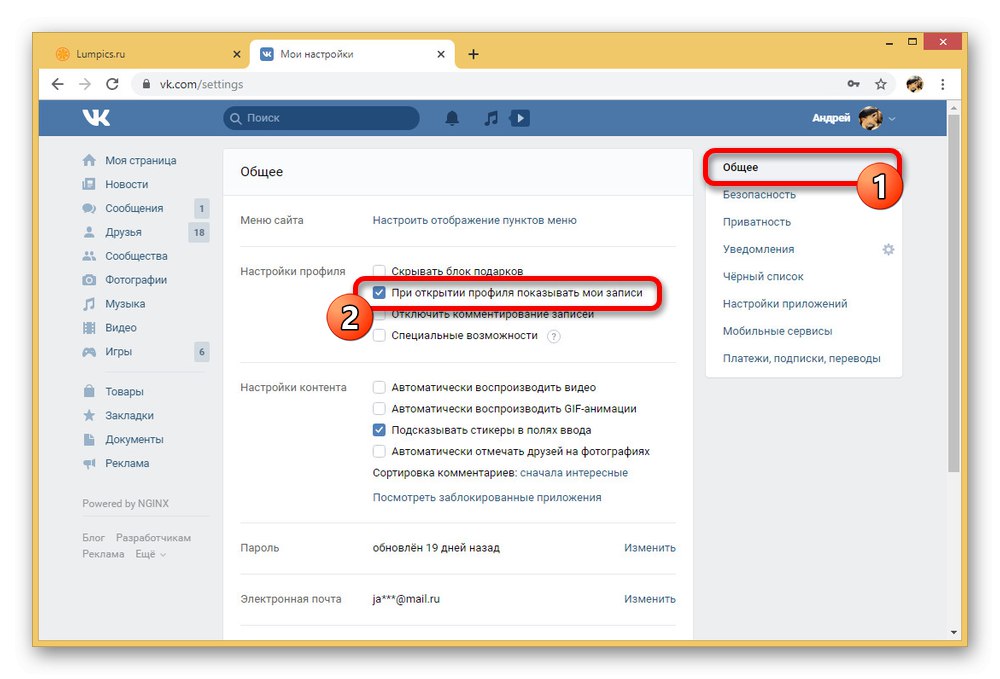
Task: Bookmark page with the star icon
Action: (x=881, y=84)
